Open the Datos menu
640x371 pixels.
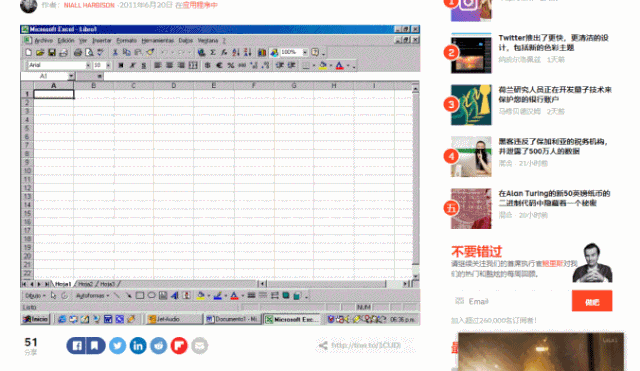click(x=185, y=40)
